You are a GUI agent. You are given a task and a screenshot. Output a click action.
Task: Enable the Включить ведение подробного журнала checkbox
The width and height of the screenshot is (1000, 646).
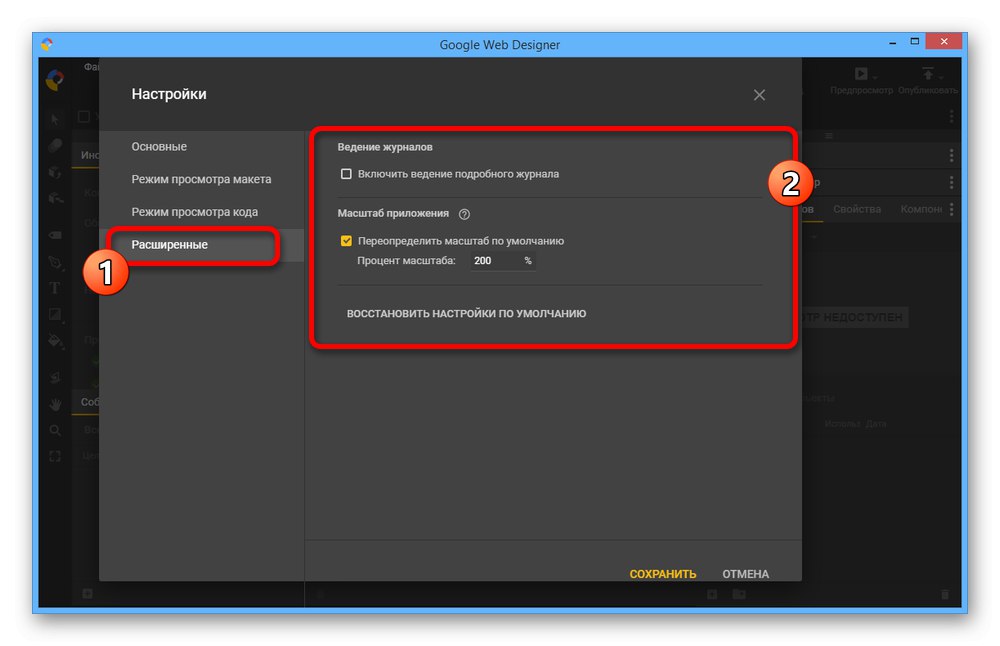[346, 174]
